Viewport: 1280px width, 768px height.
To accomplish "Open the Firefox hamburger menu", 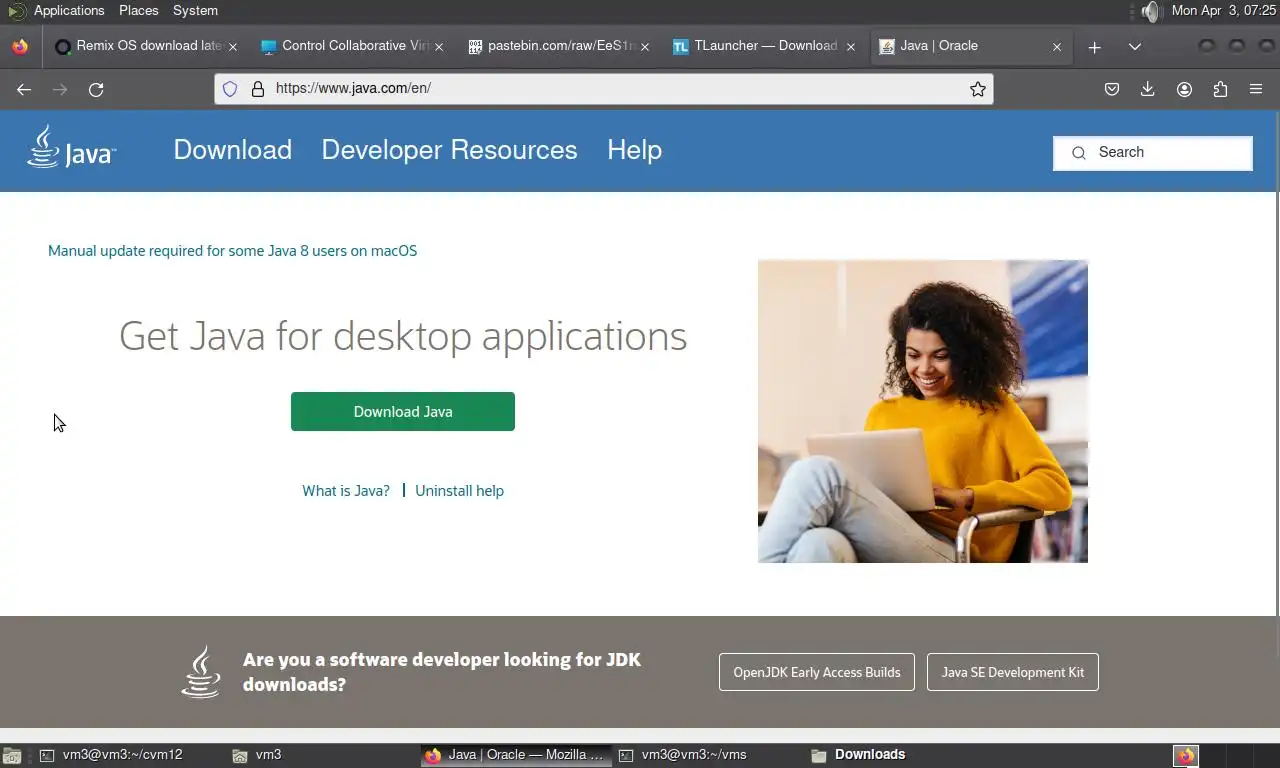I will 1256,89.
